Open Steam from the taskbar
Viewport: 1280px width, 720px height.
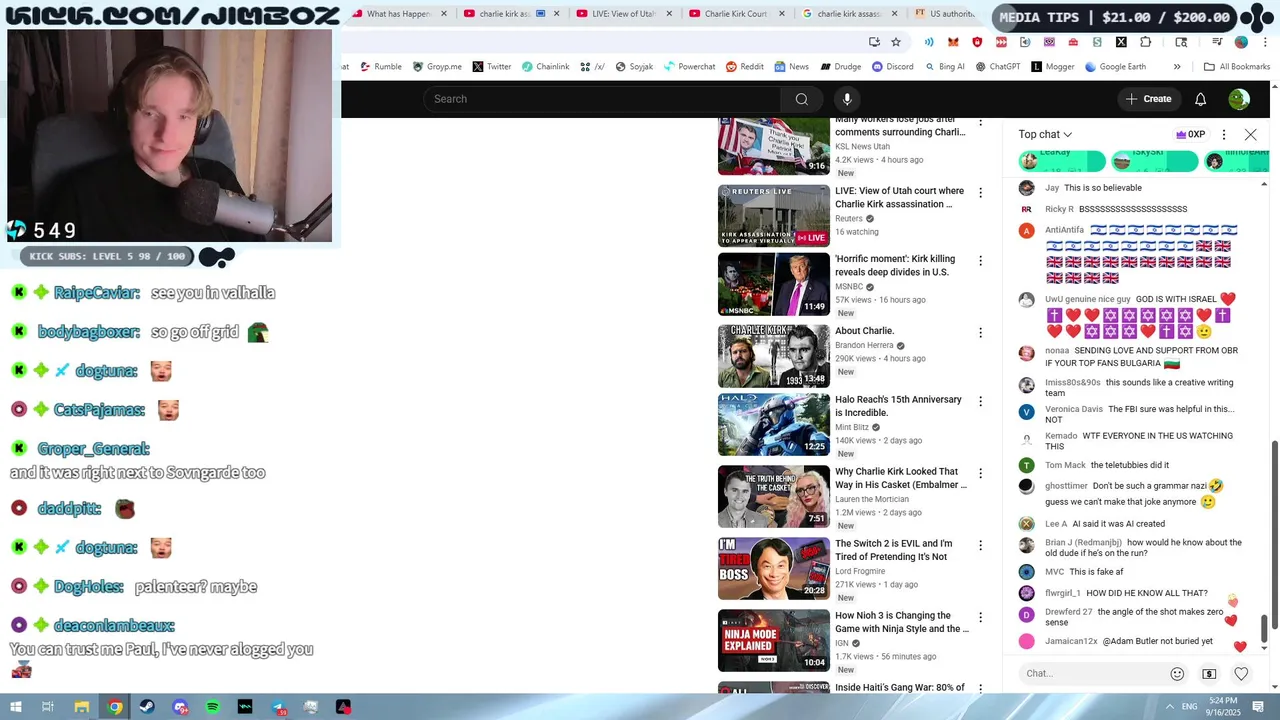click(x=147, y=707)
